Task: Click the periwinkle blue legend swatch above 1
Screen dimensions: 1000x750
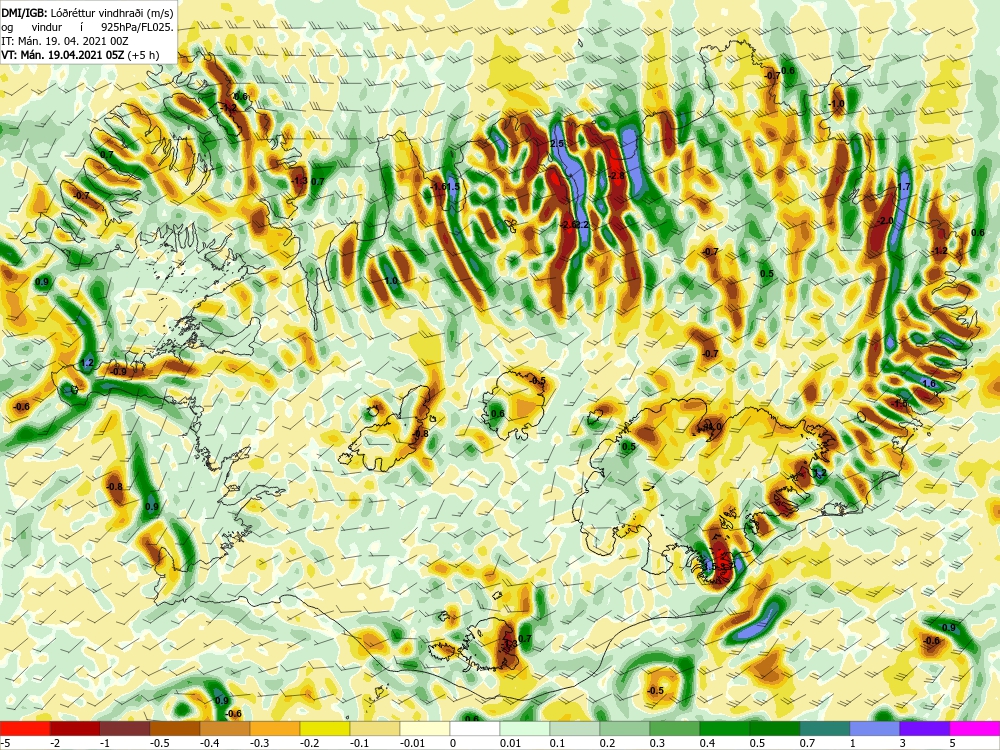Action: click(875, 728)
